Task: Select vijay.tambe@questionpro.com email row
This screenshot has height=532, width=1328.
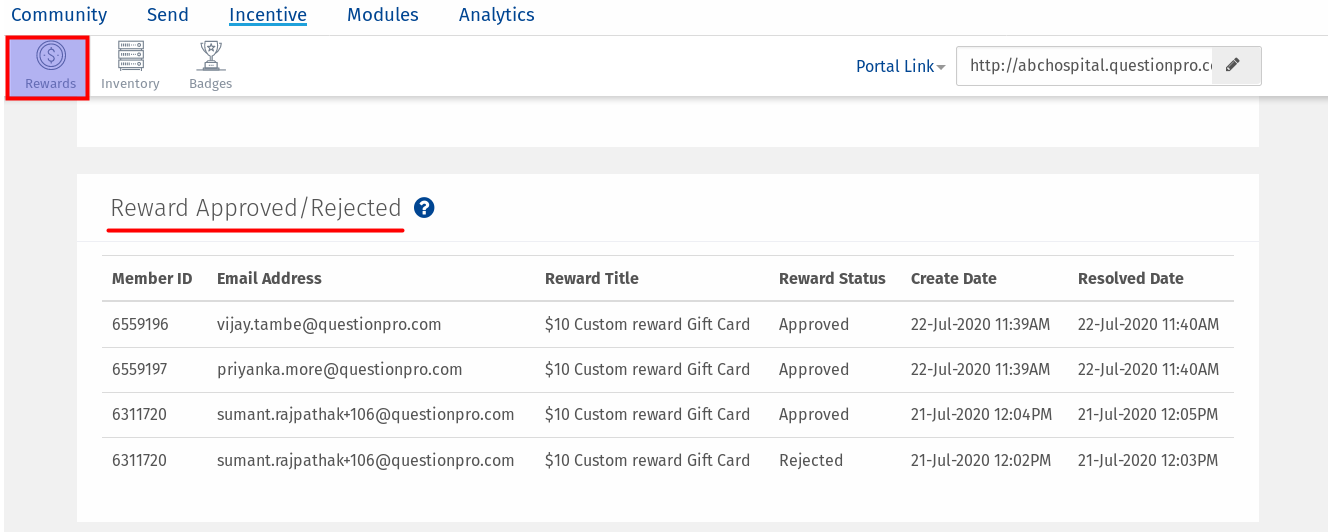Action: pos(329,325)
